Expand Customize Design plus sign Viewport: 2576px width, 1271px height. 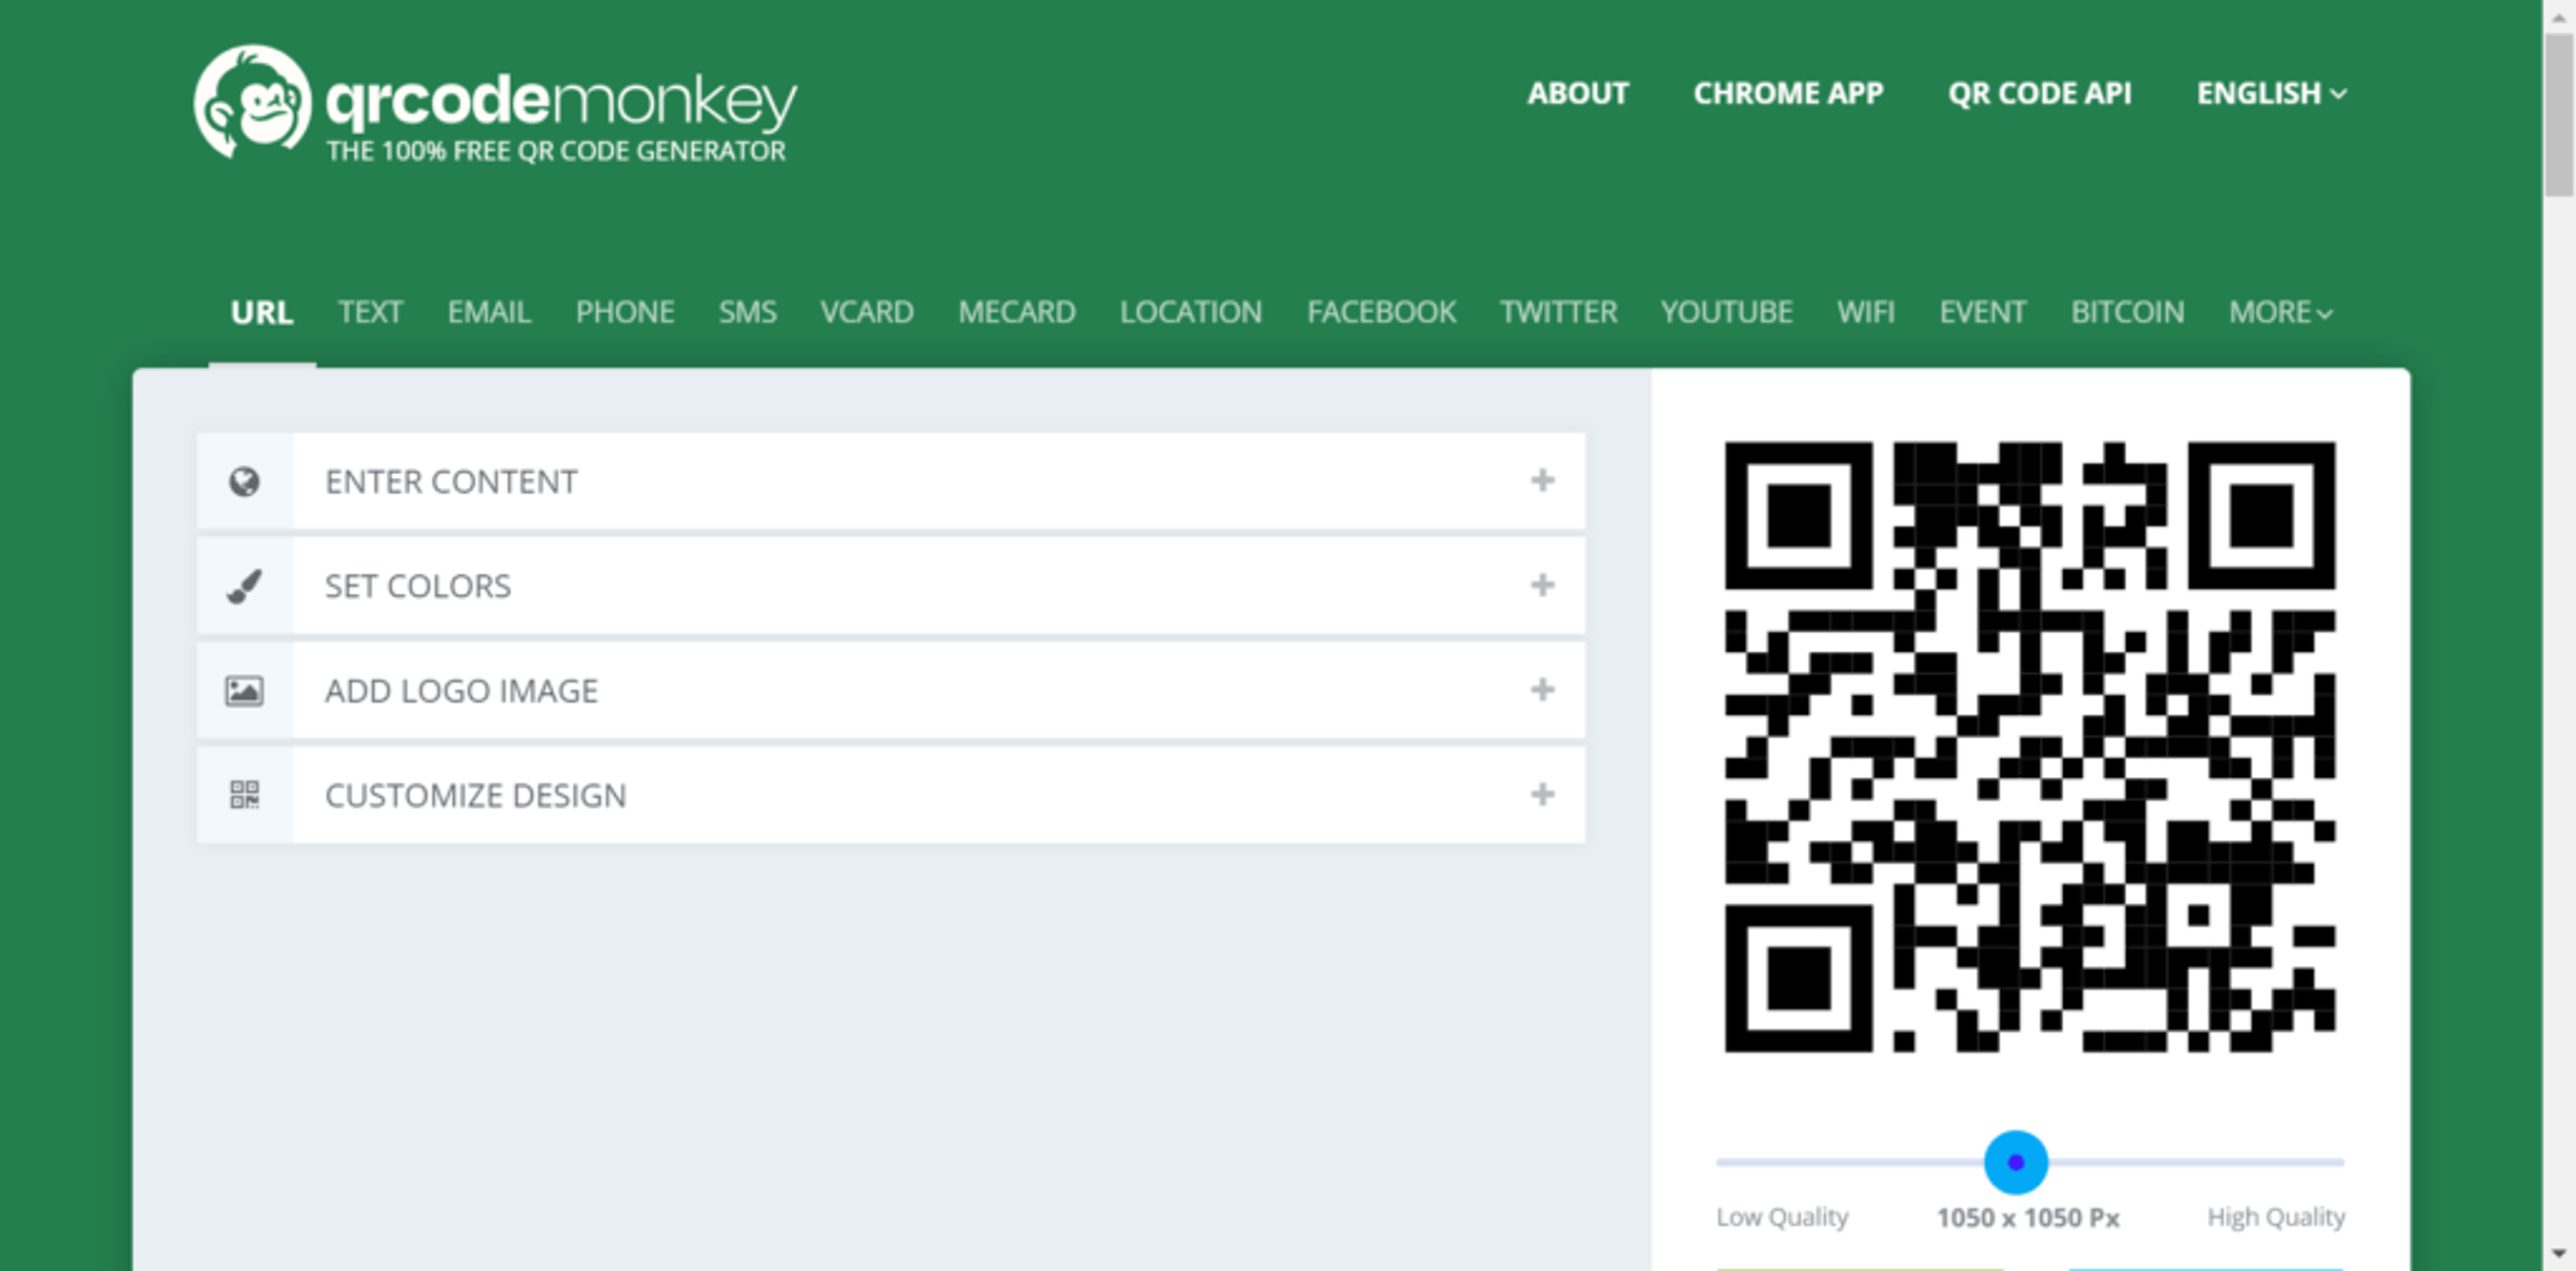tap(1542, 795)
